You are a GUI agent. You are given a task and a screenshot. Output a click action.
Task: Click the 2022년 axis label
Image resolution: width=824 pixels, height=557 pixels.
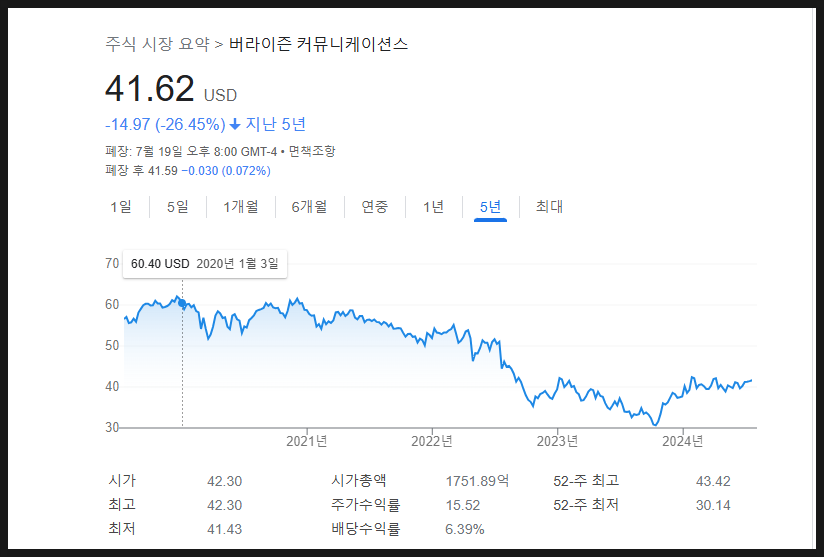(x=432, y=441)
